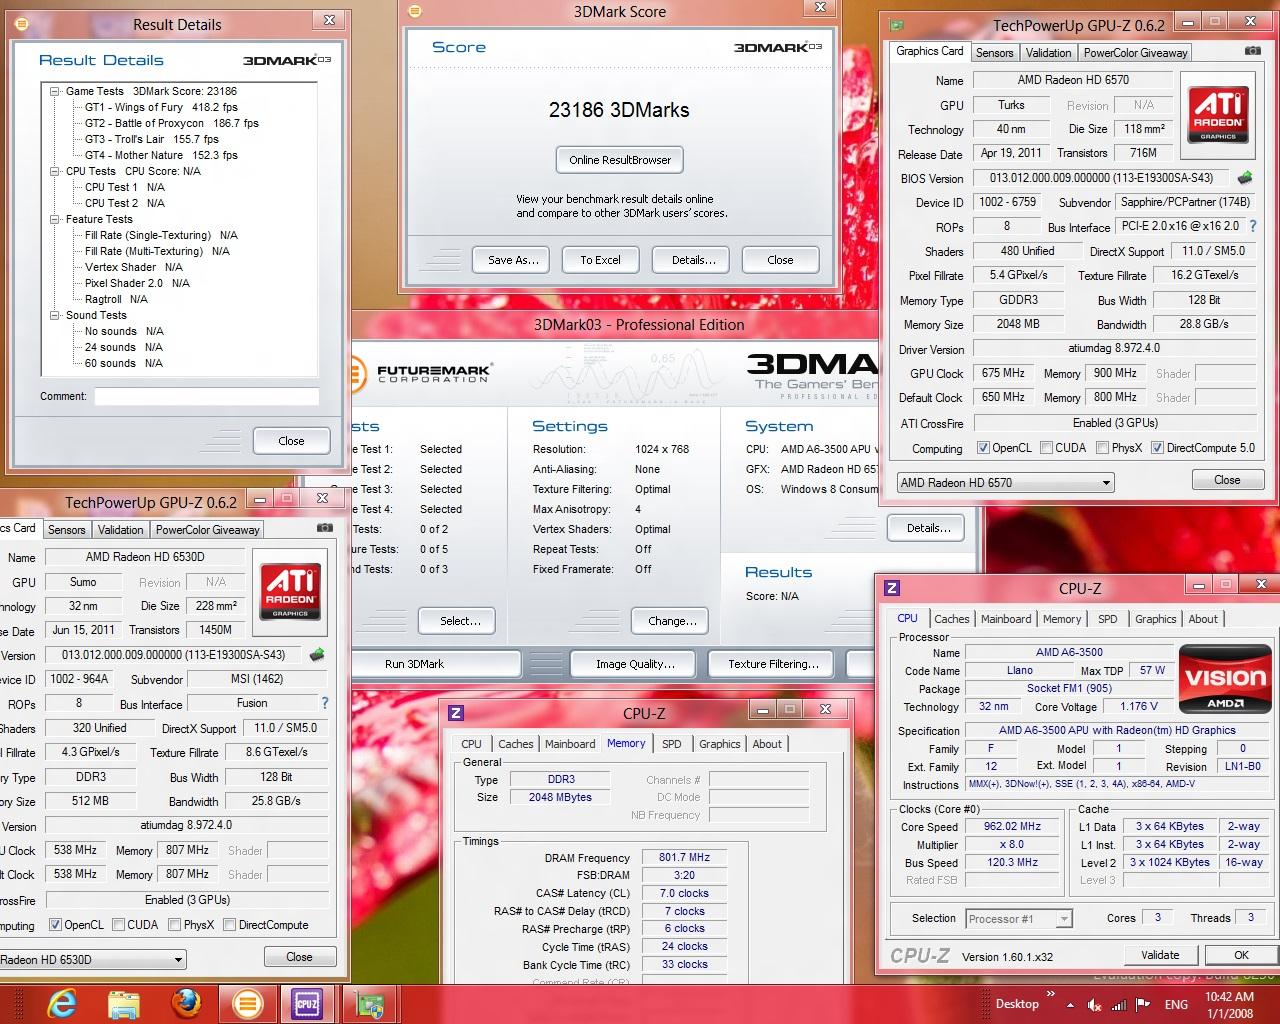1280x1024 pixels.
Task: Toggle DirectCompute checkbox in HD 6530D GPU-Z
Action: pos(230,925)
